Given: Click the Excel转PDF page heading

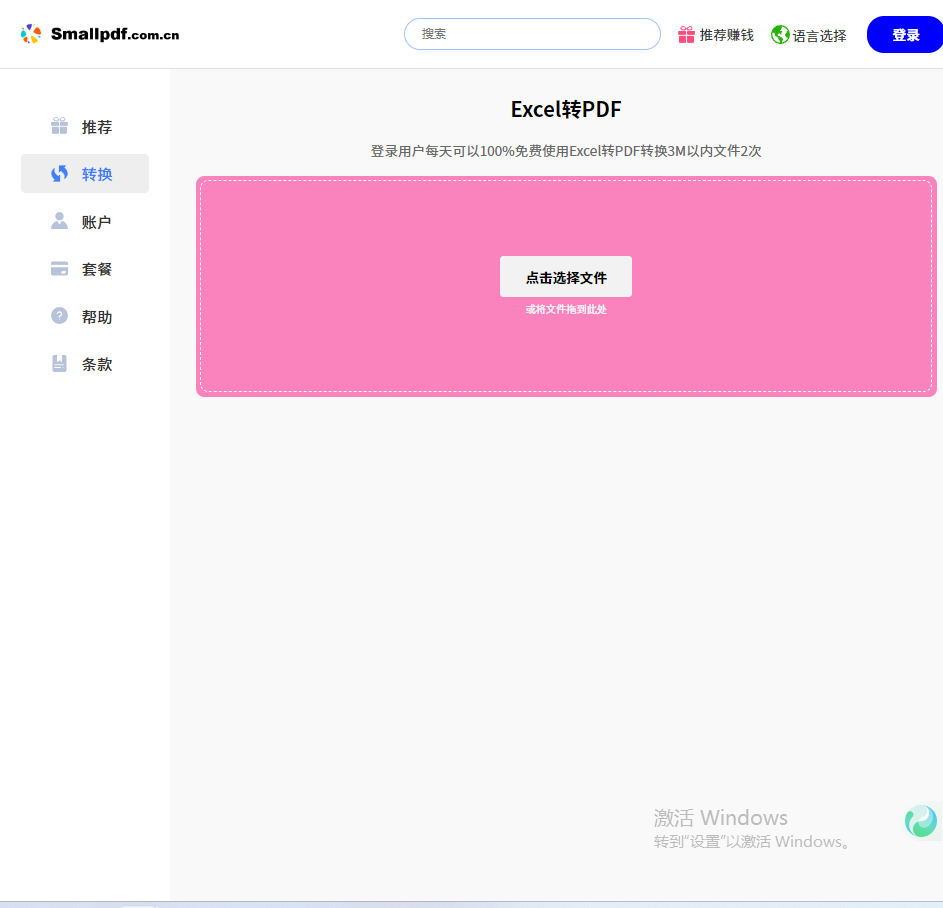Looking at the screenshot, I should coord(566,109).
